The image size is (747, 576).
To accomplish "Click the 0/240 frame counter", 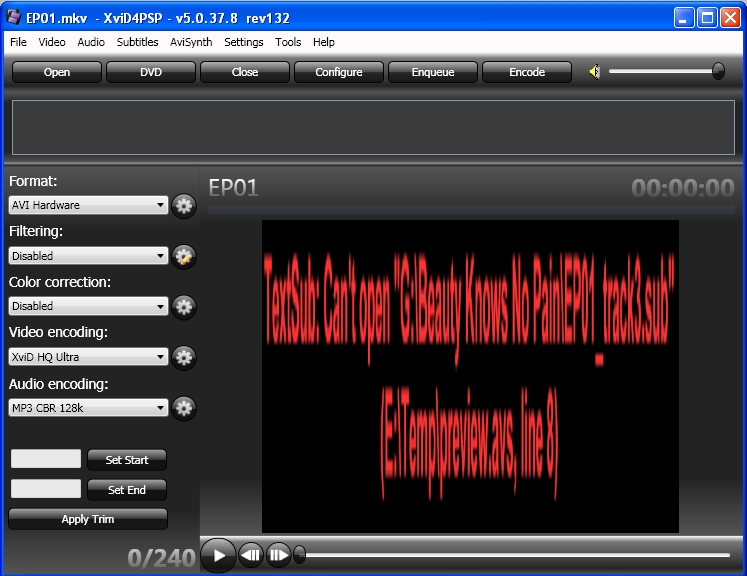I will (162, 558).
